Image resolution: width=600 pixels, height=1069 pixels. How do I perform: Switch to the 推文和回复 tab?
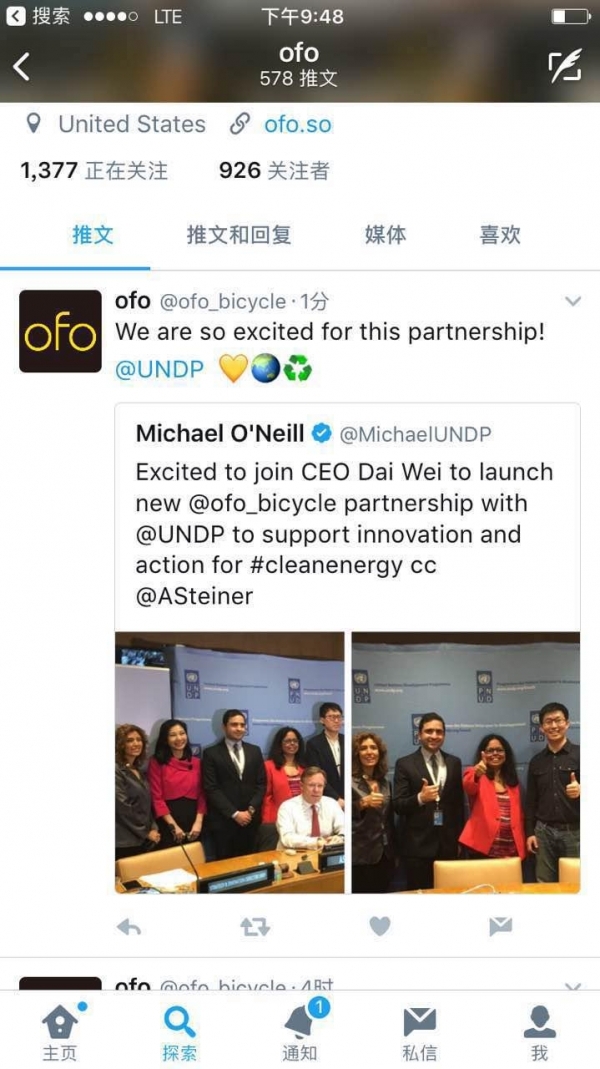tap(239, 235)
